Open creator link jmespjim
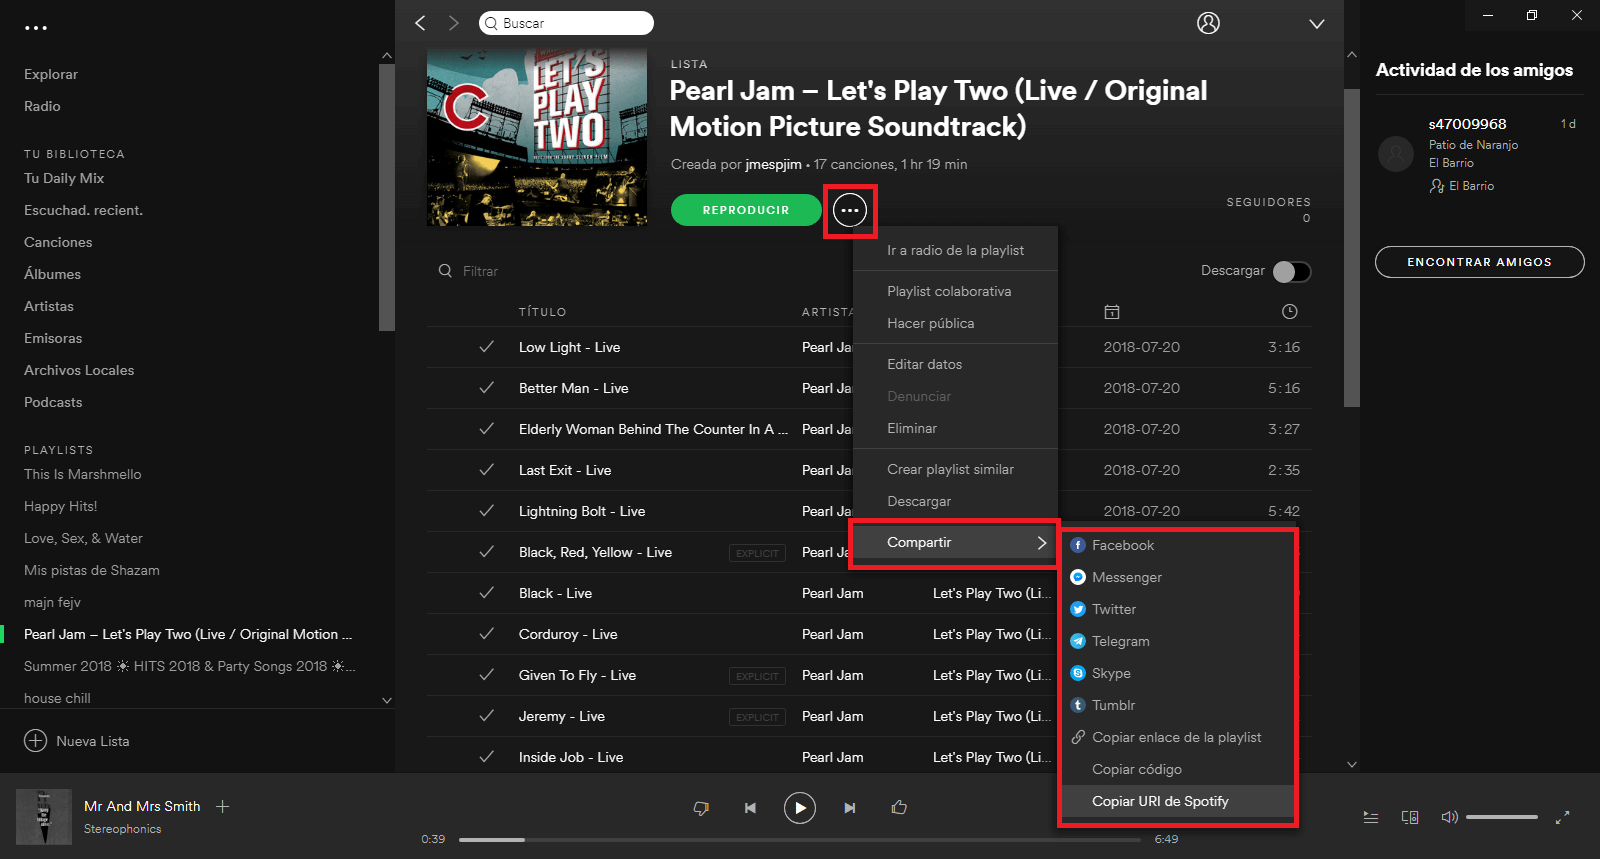Image resolution: width=1600 pixels, height=859 pixels. (774, 164)
